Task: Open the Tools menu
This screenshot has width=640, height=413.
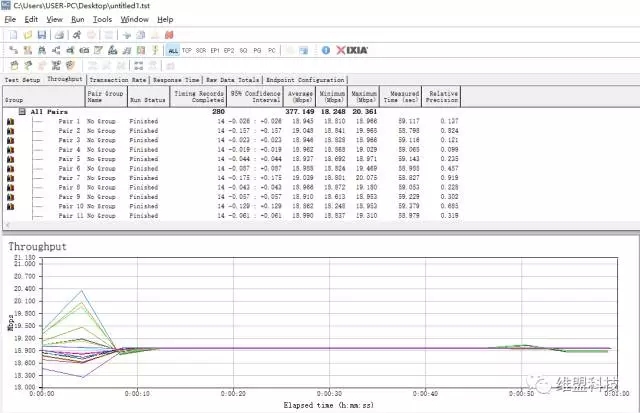Action: pos(102,19)
